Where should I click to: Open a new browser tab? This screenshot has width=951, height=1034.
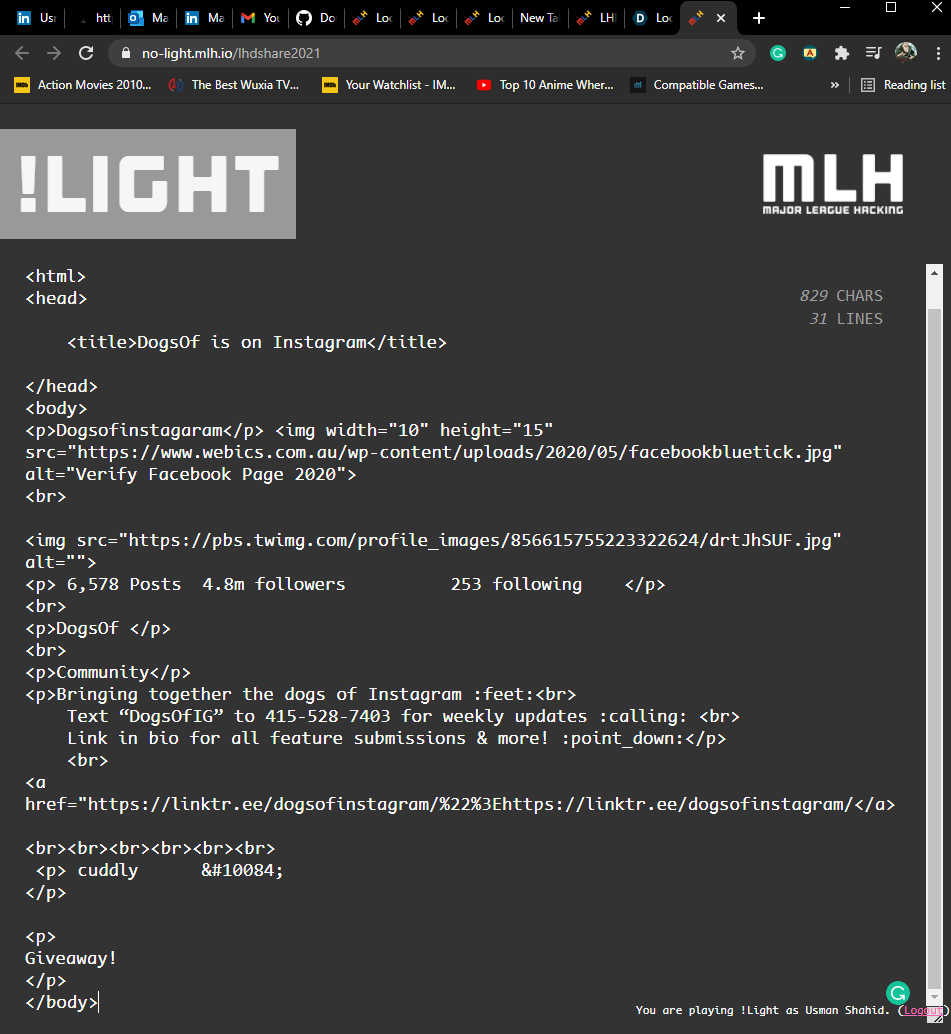click(x=758, y=18)
